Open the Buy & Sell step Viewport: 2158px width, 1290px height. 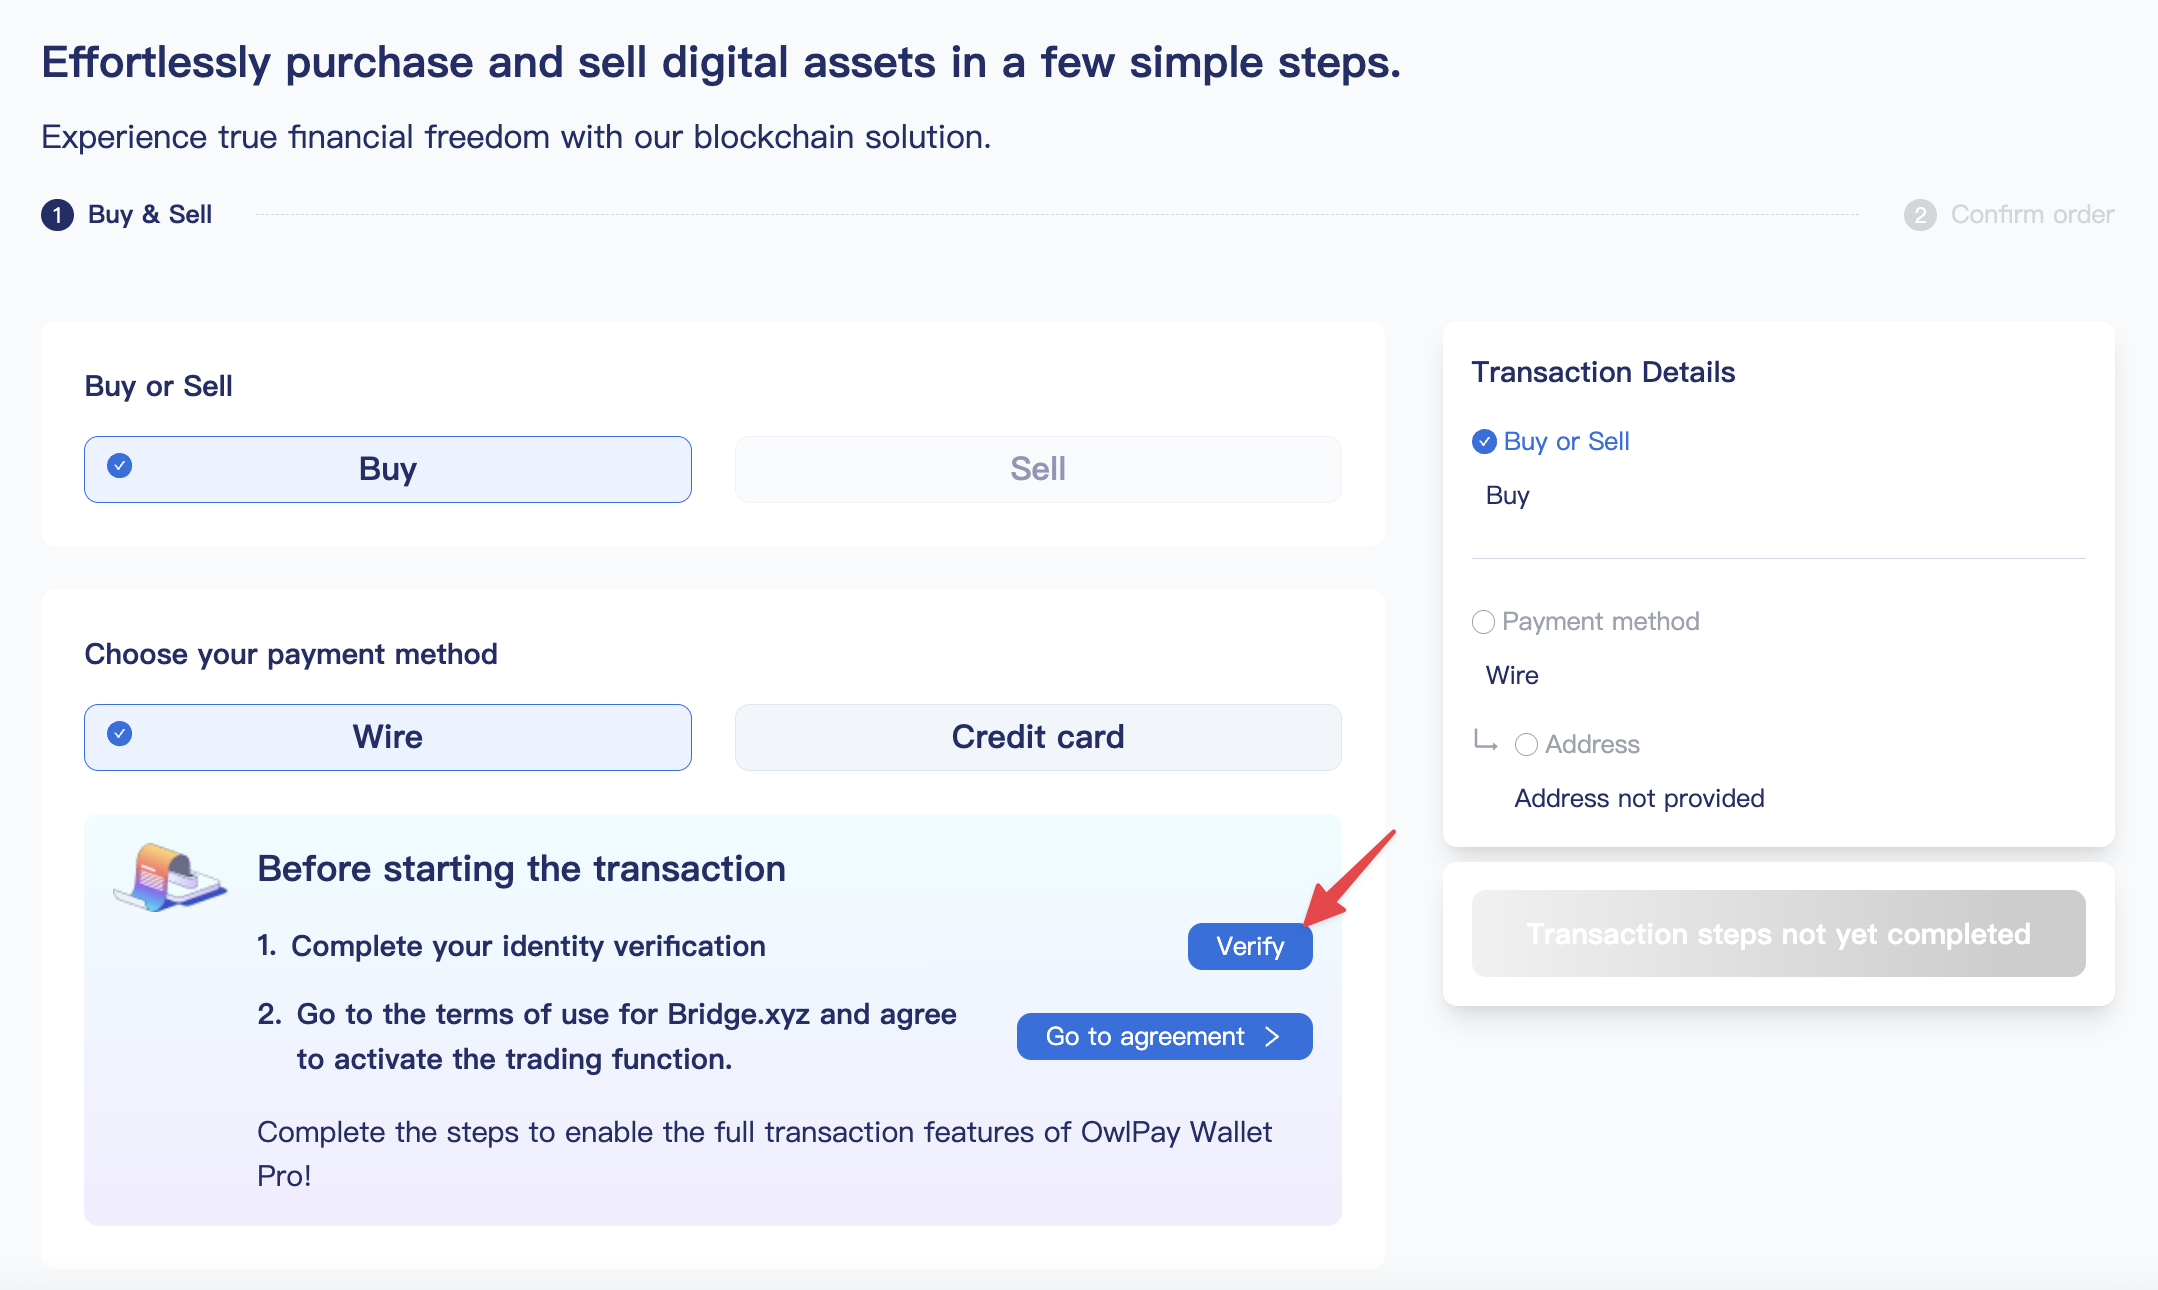(150, 215)
